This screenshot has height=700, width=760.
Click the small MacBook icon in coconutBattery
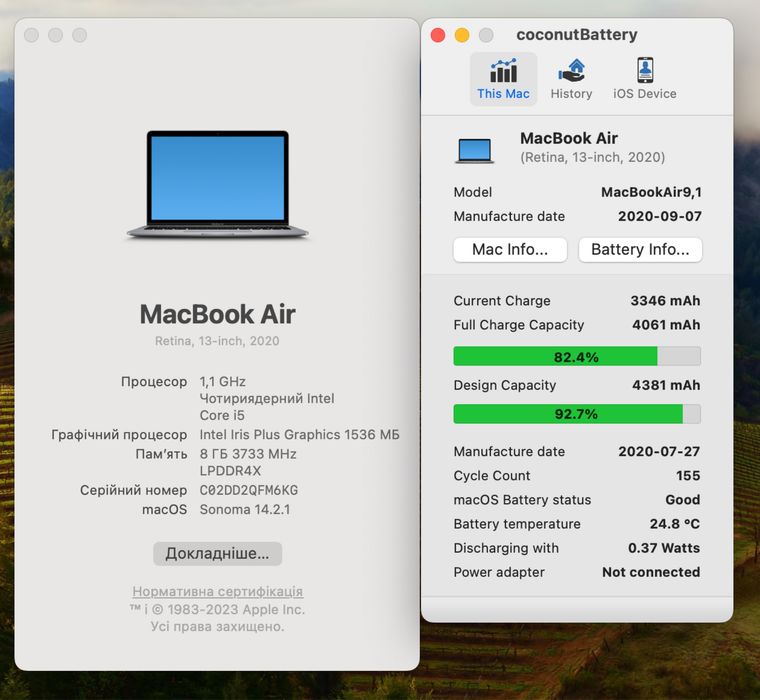tap(475, 150)
